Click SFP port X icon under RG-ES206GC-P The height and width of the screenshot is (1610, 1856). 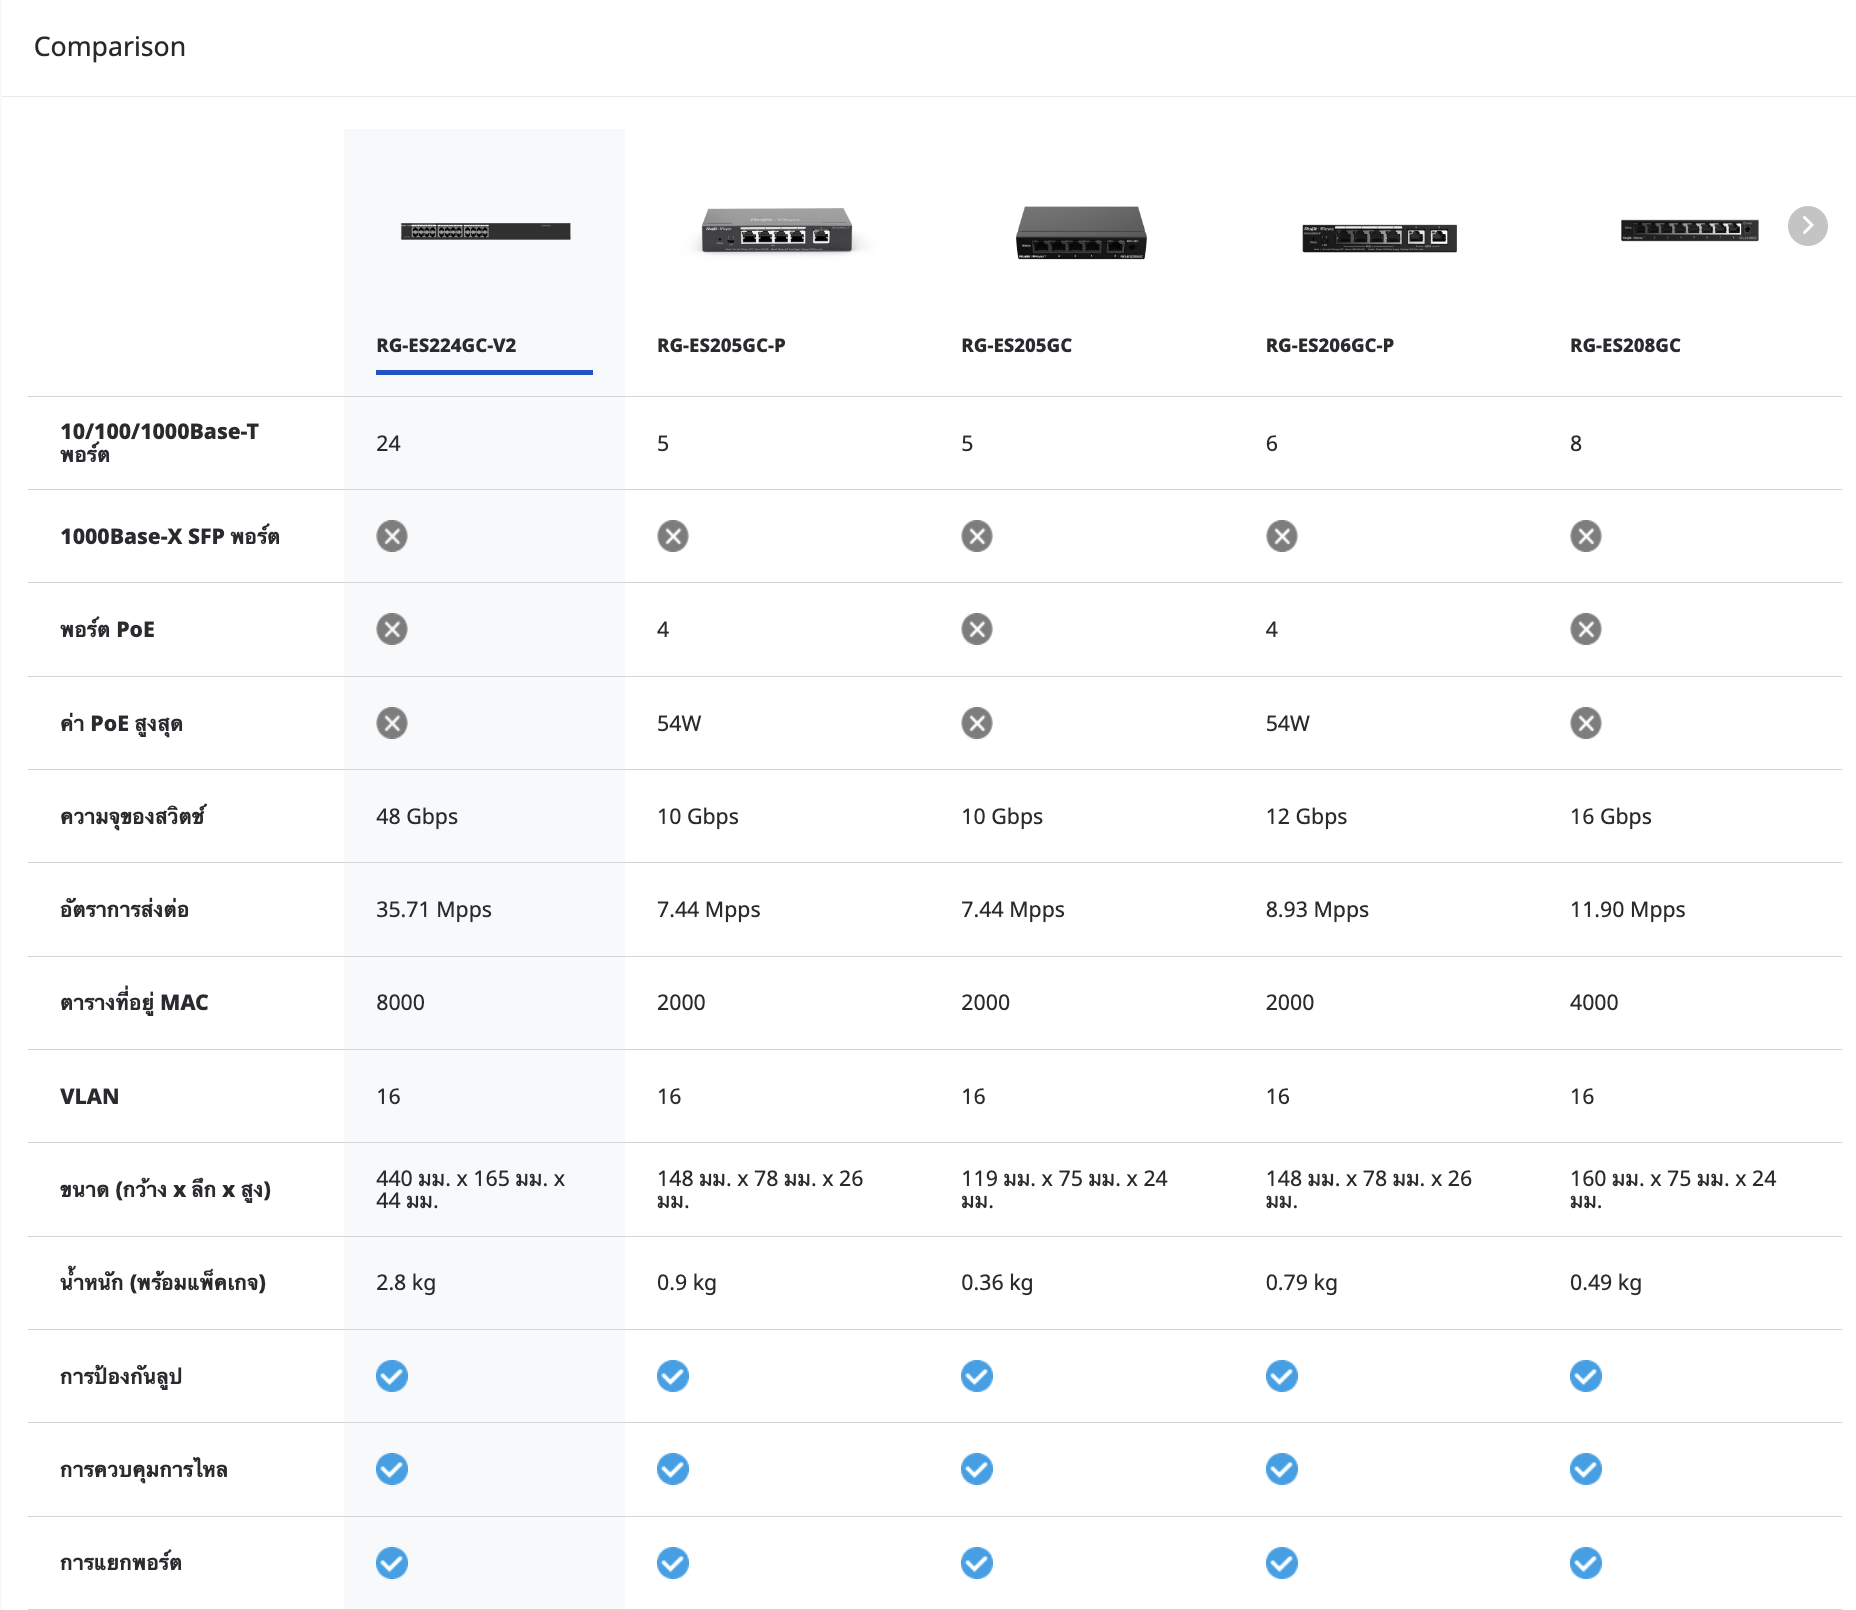(1282, 536)
